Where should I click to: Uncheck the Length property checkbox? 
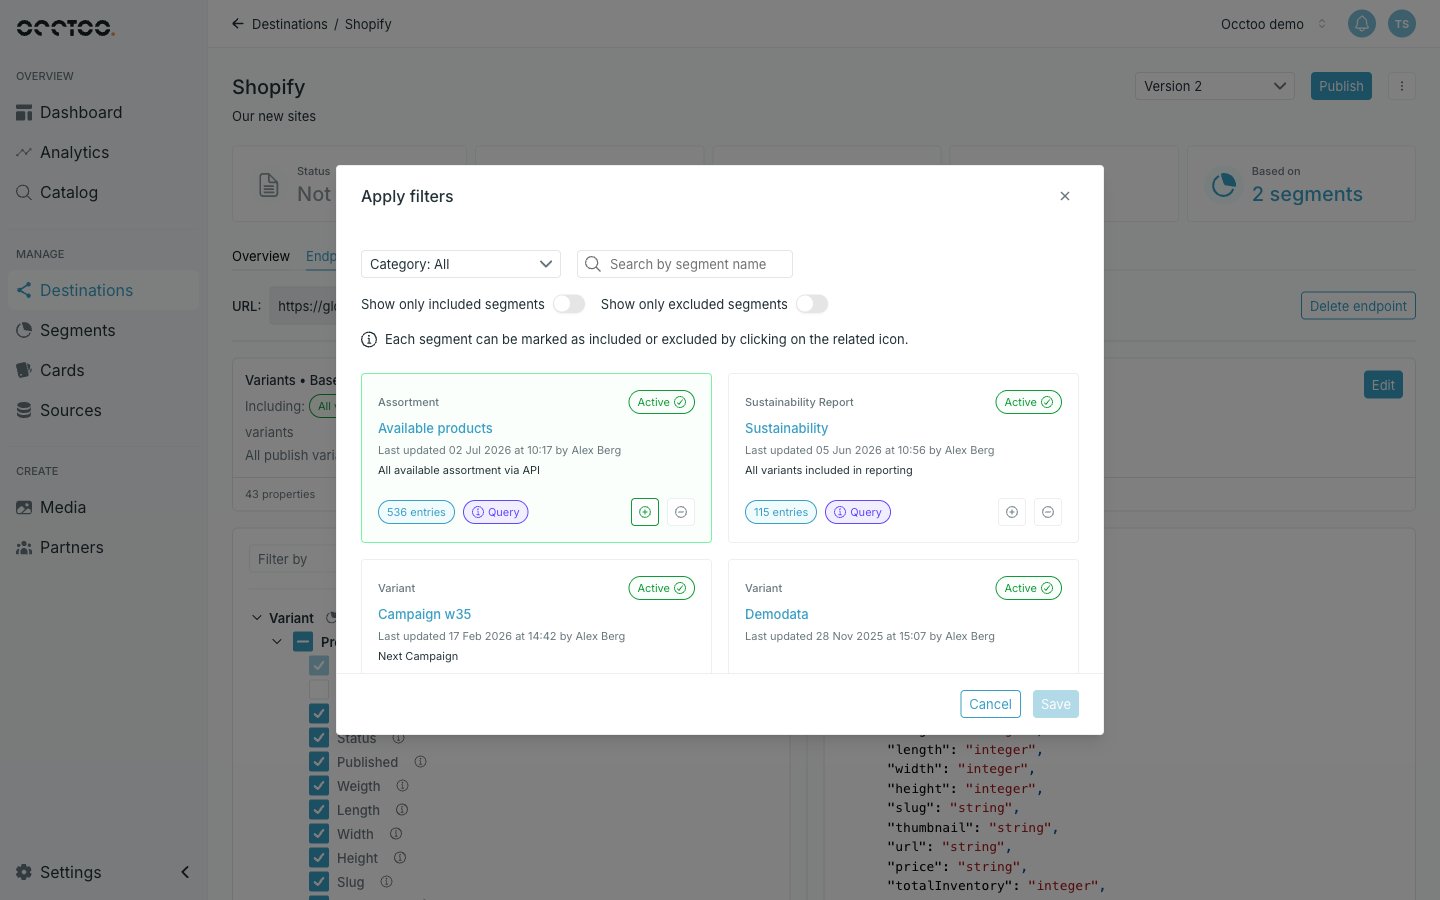319,810
